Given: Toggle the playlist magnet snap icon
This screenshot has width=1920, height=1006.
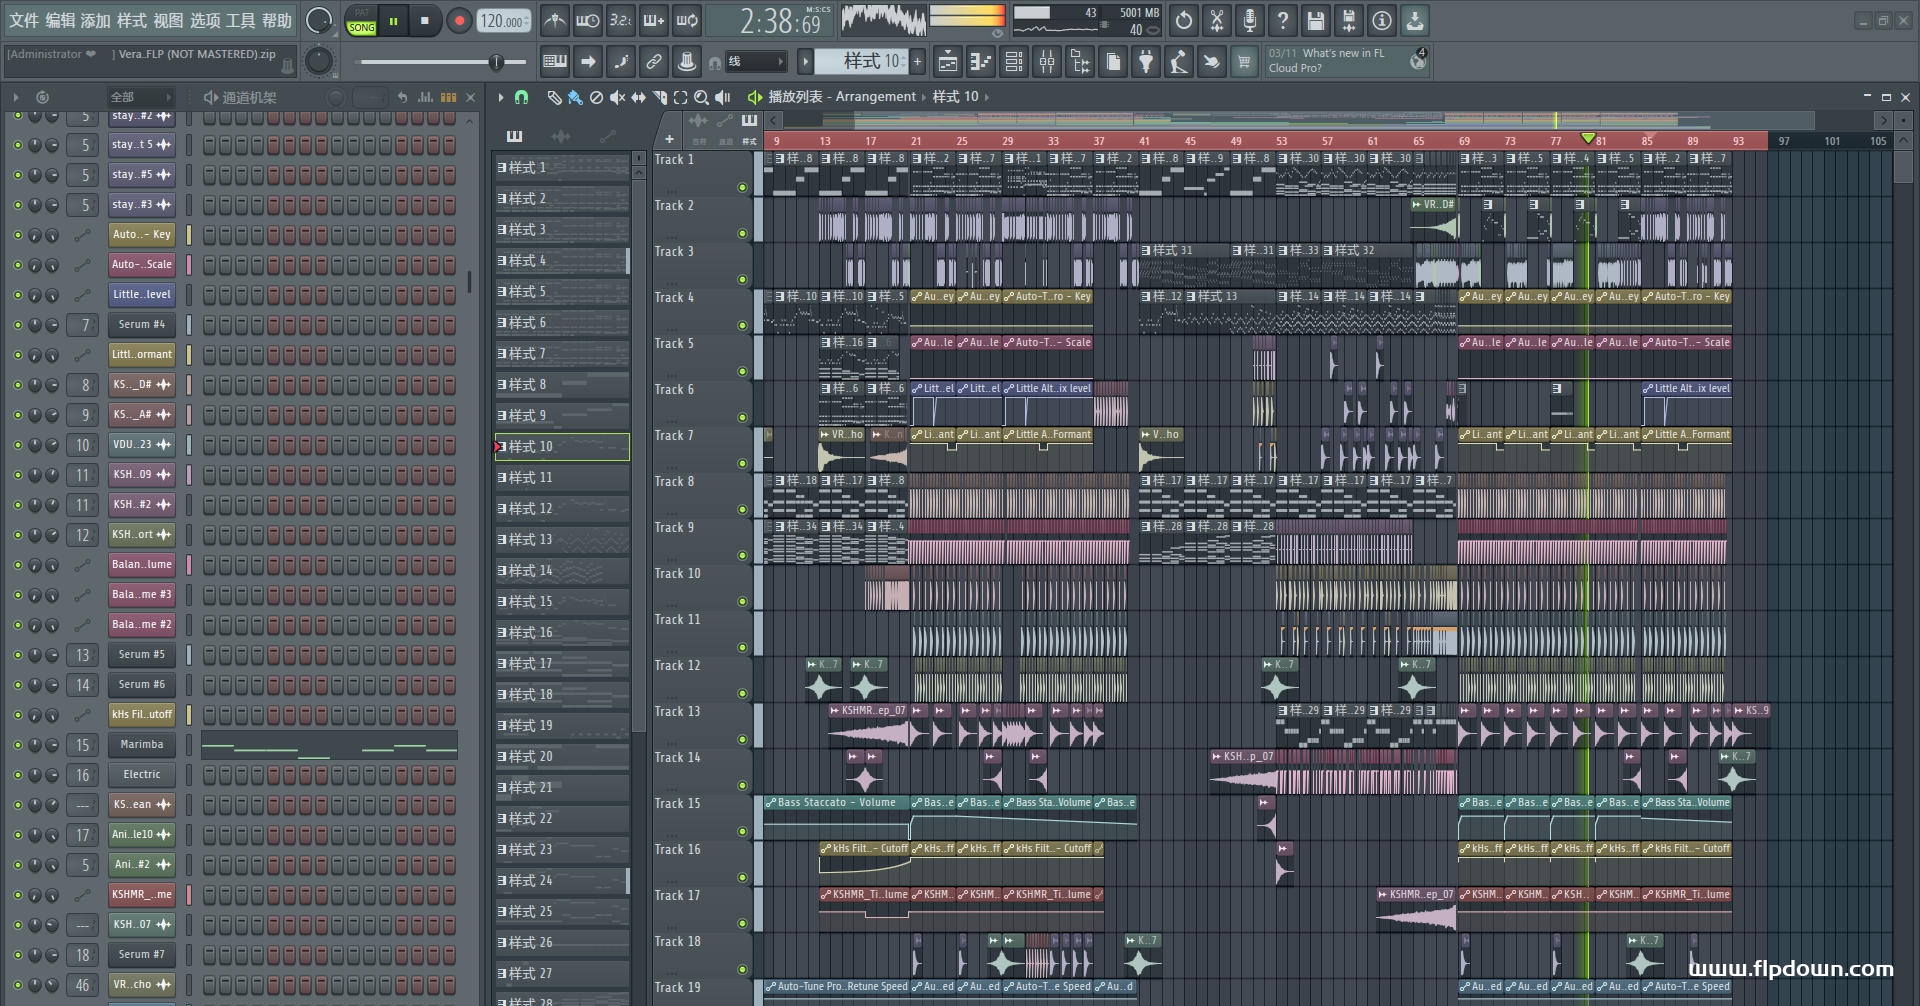Looking at the screenshot, I should click(x=521, y=97).
